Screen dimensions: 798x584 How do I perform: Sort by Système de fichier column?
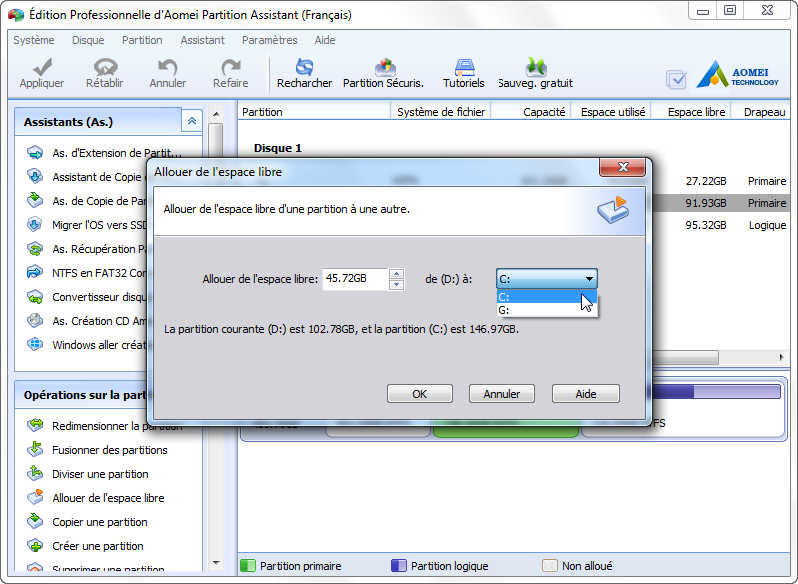(441, 112)
